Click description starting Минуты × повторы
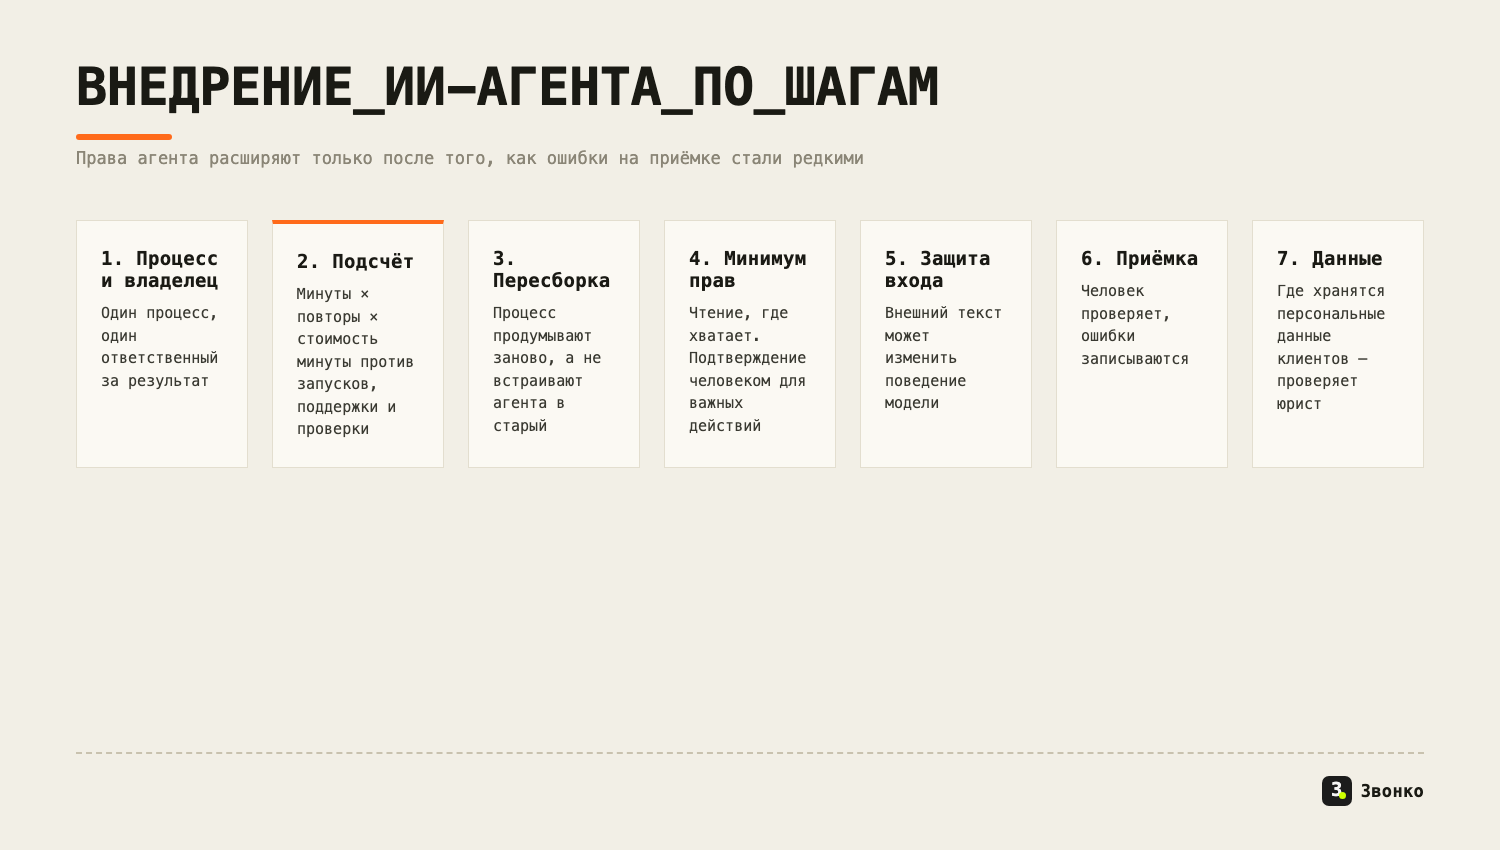The width and height of the screenshot is (1500, 850). (x=355, y=361)
